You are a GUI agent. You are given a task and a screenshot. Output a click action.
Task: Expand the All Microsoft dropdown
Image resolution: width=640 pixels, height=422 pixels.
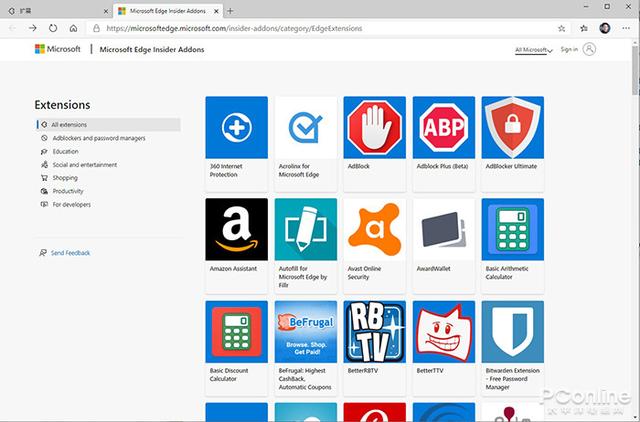(533, 50)
